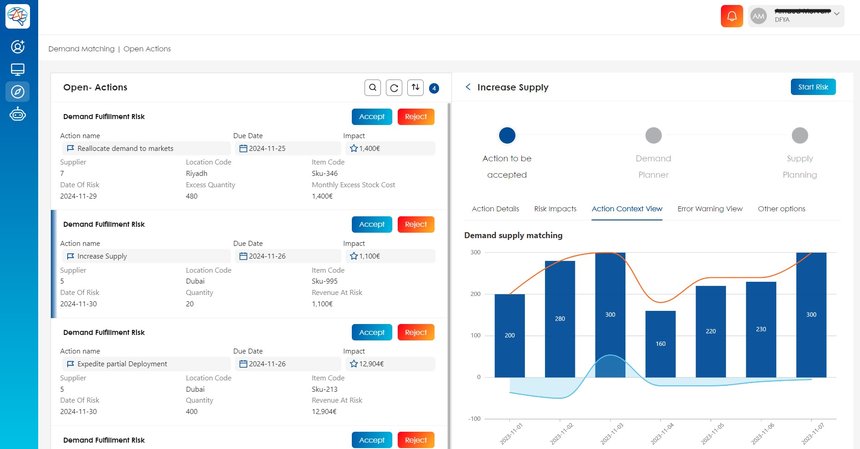Click the back chevron beside Increase Supply
The height and width of the screenshot is (449, 860).
coord(468,87)
